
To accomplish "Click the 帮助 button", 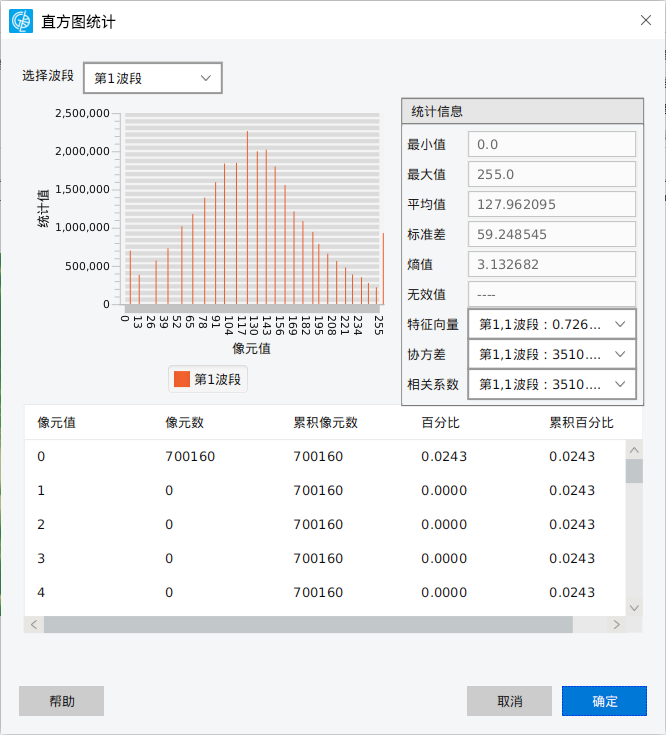I will [61, 701].
